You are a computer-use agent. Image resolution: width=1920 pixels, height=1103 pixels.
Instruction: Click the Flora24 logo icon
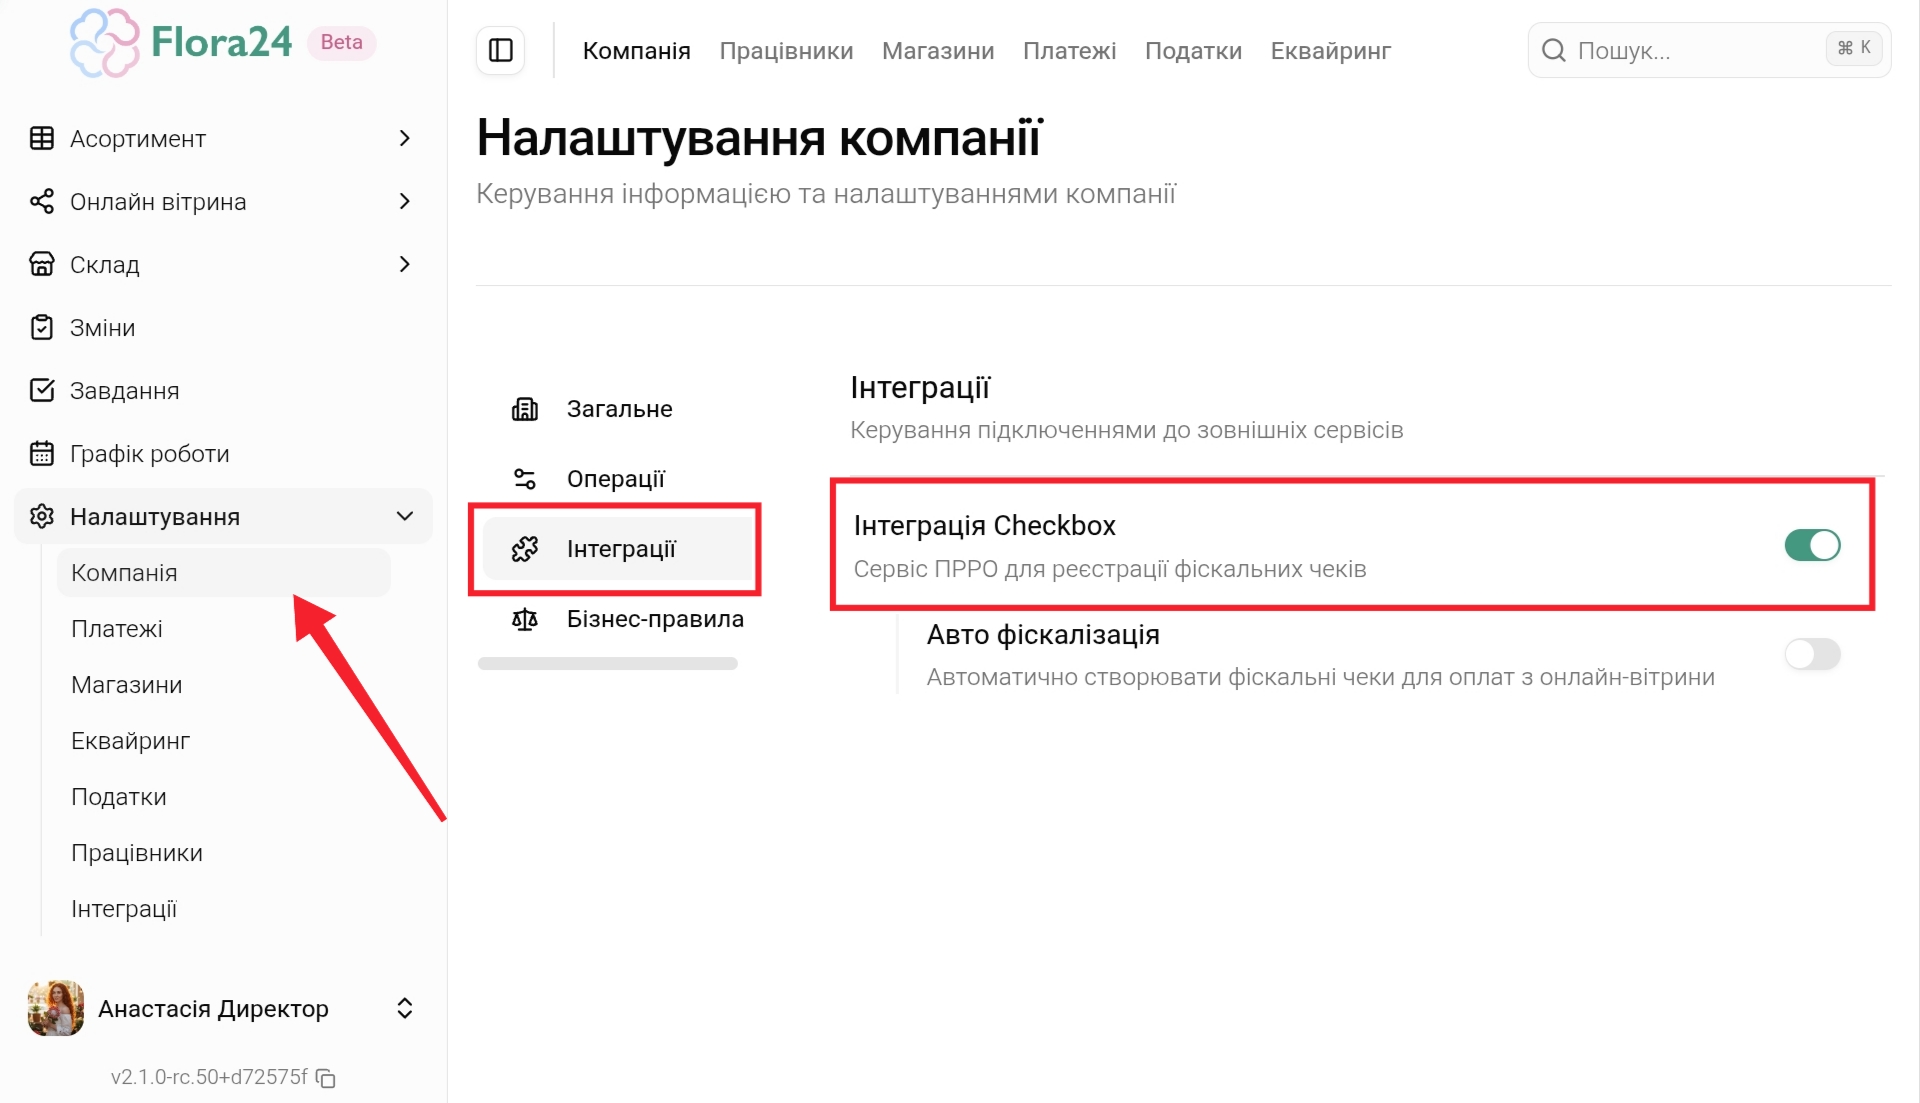pyautogui.click(x=104, y=43)
